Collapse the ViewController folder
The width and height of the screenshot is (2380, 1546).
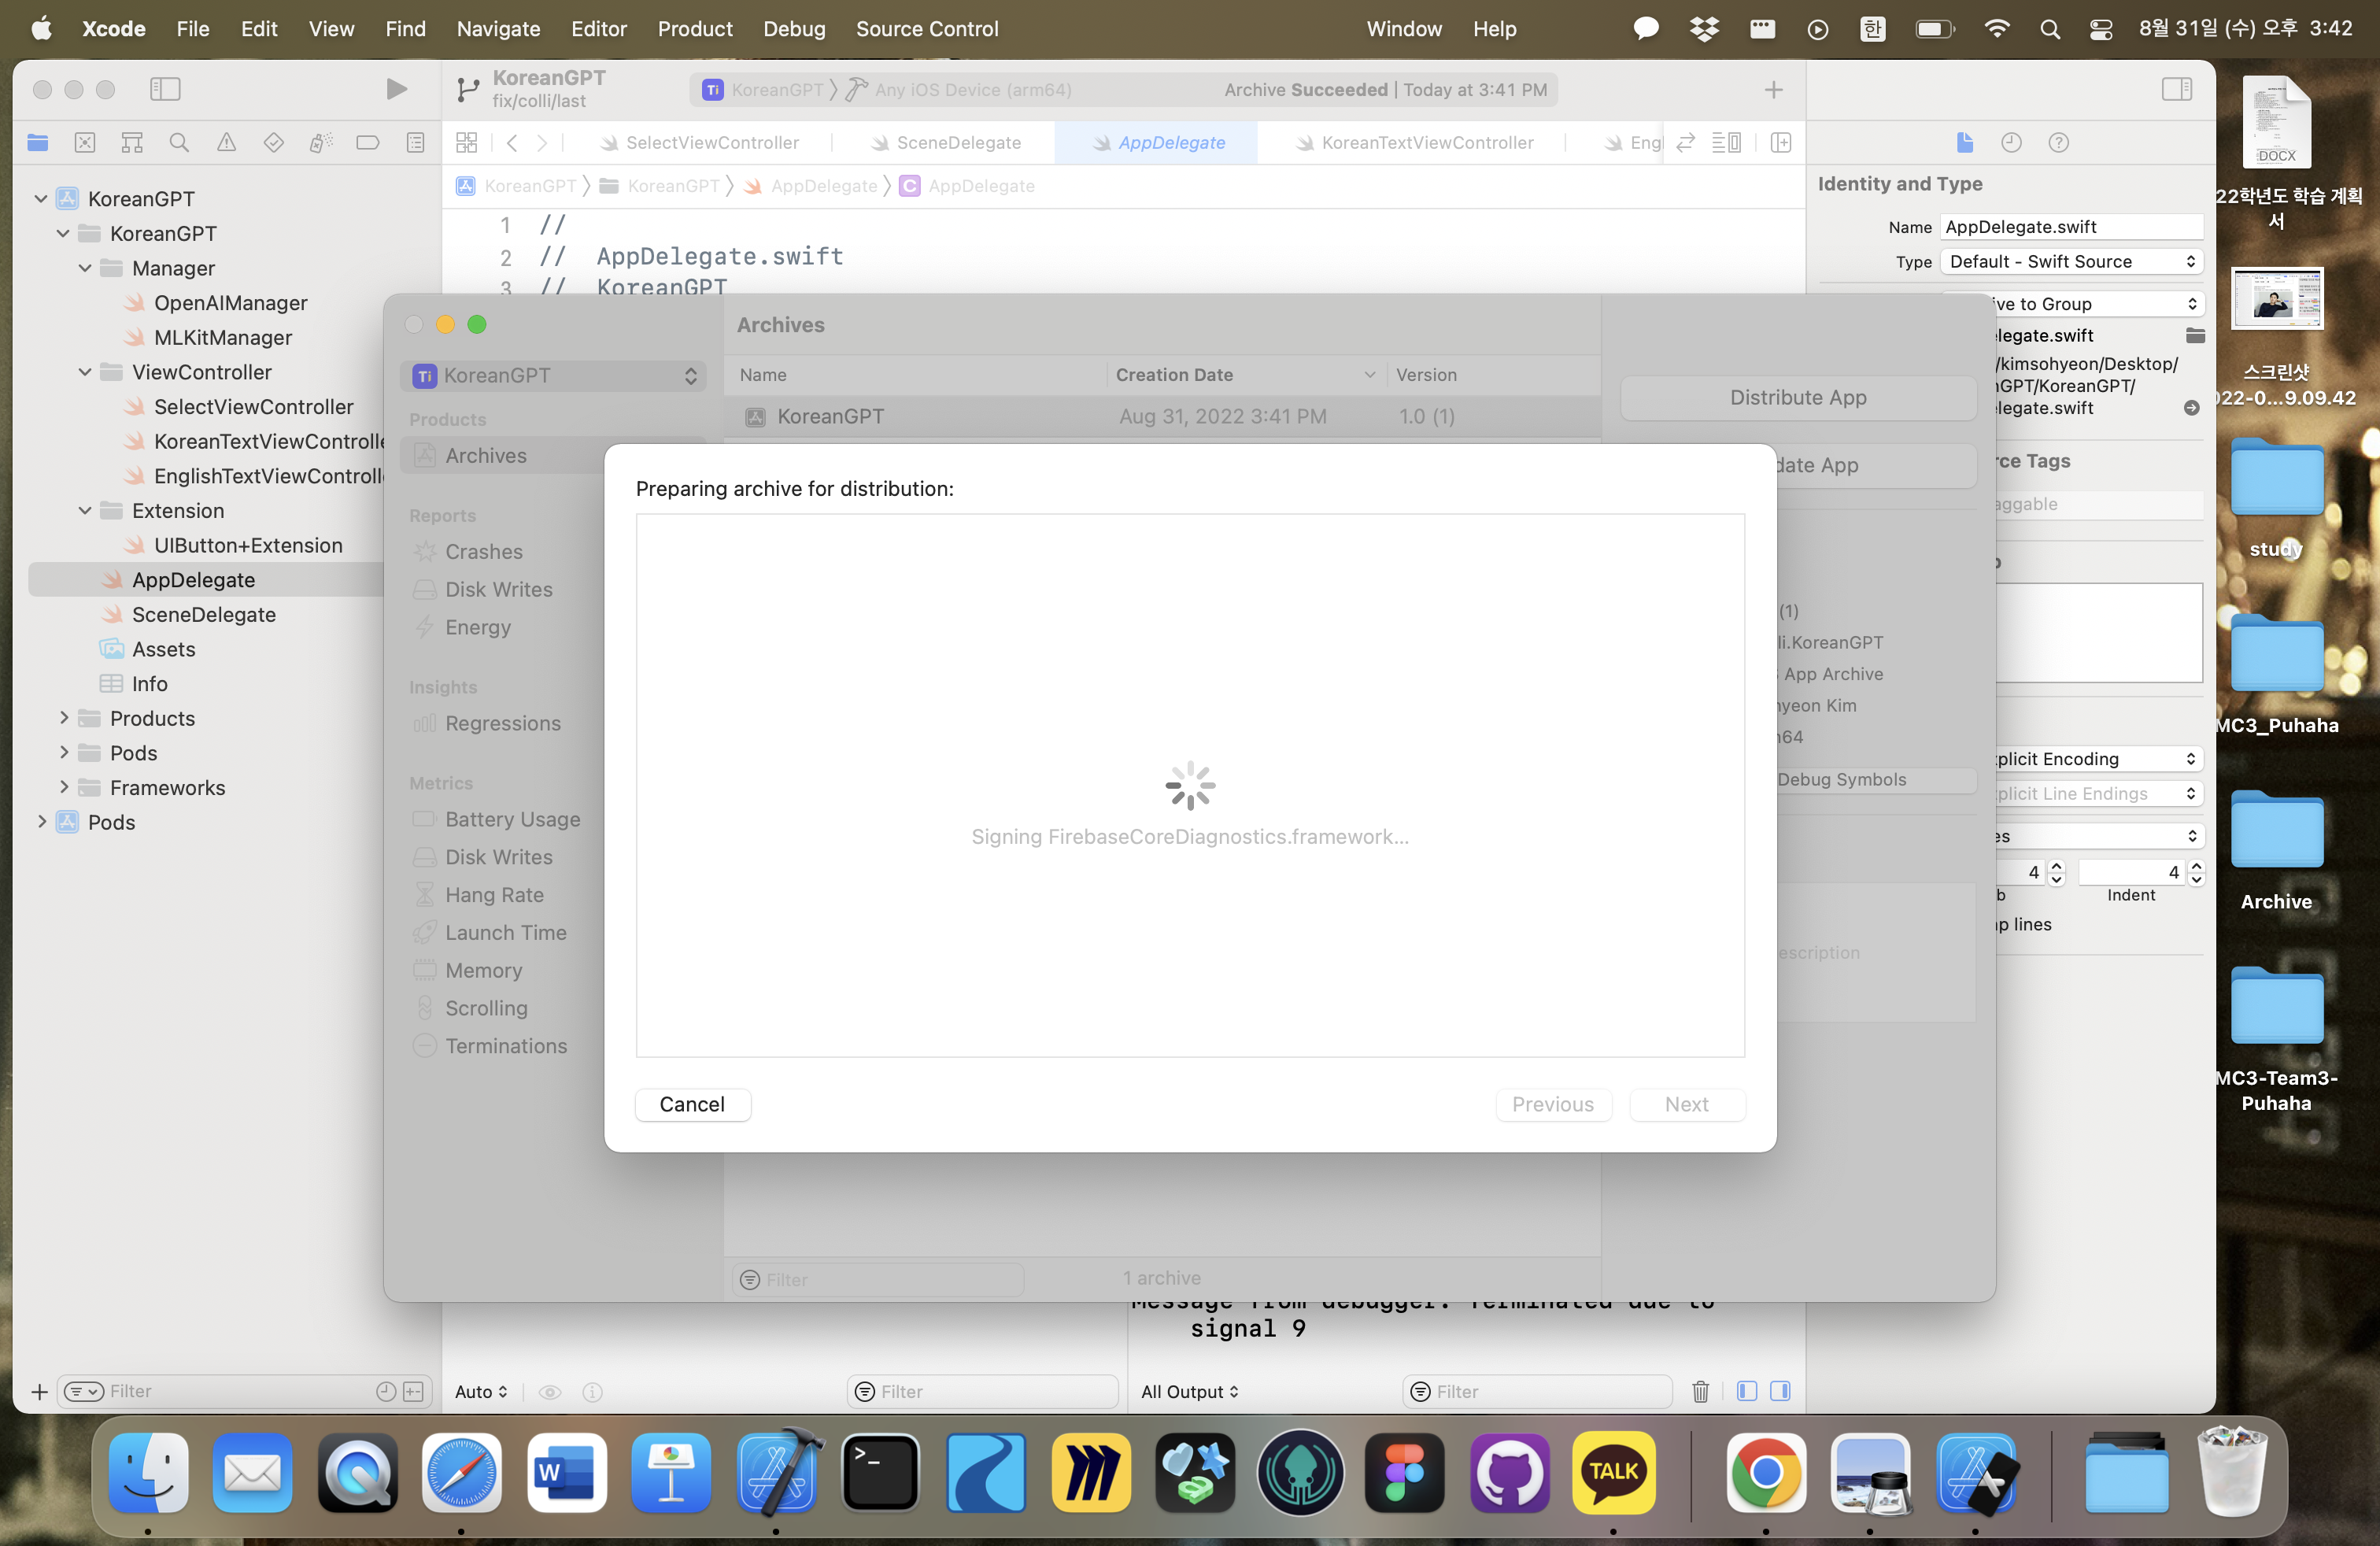coord(85,372)
